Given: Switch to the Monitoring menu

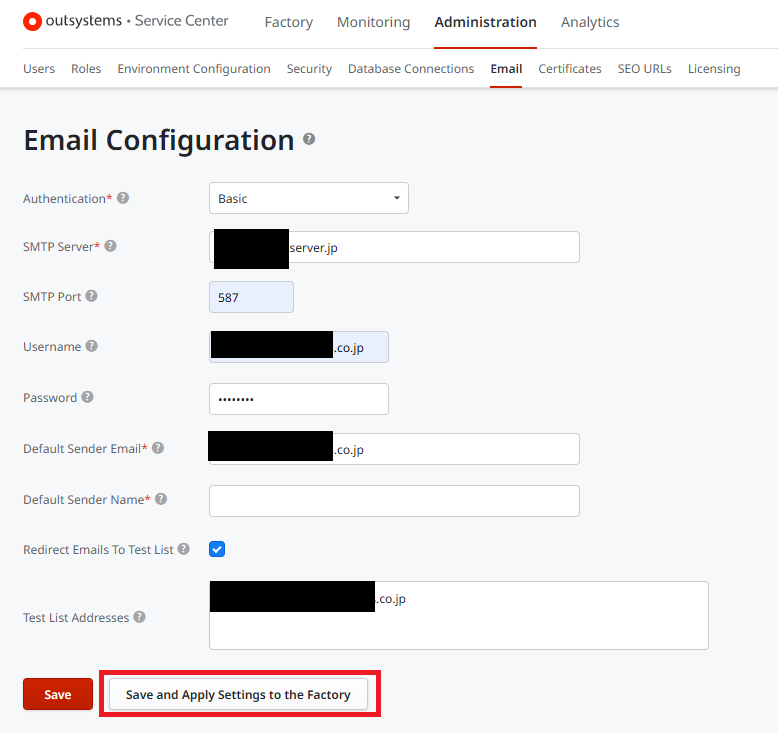Looking at the screenshot, I should (373, 22).
